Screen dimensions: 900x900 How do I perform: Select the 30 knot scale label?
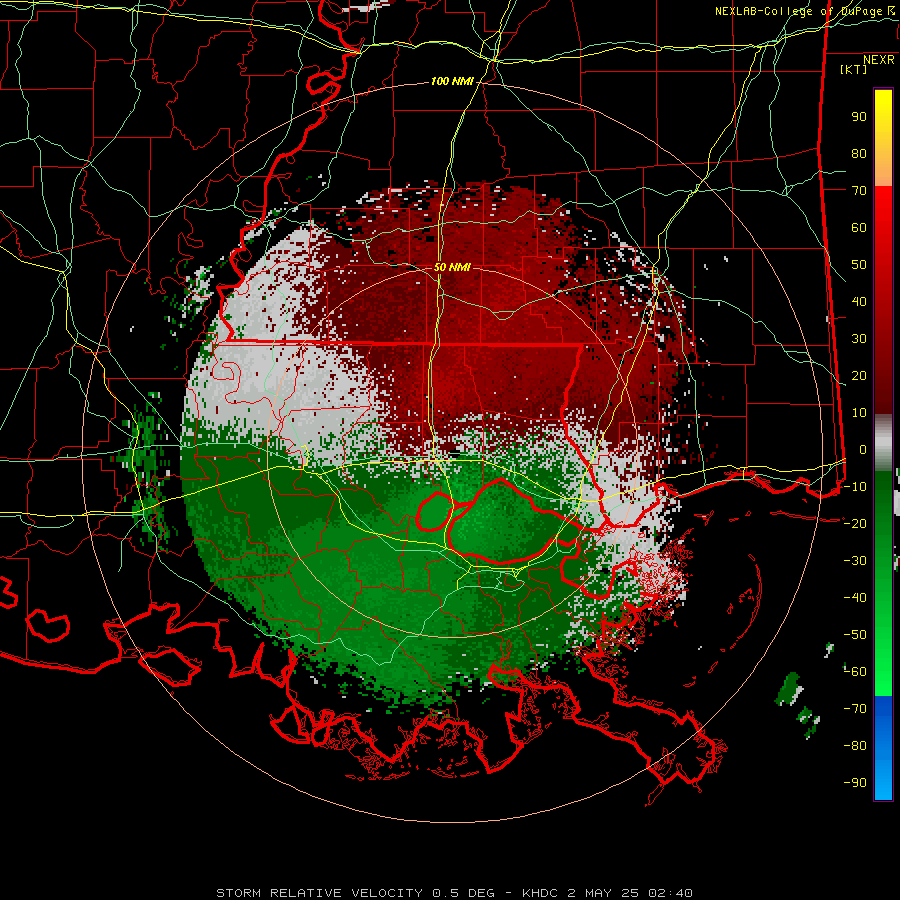[x=859, y=339]
